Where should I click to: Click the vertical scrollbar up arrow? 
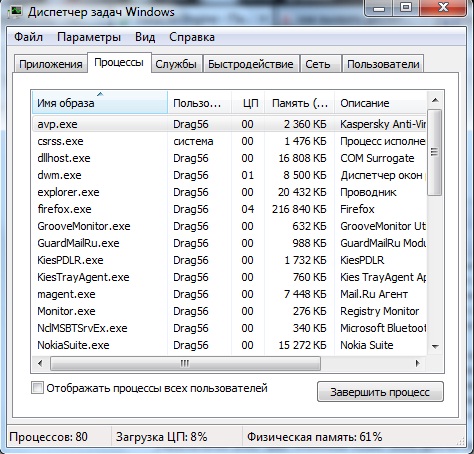[435, 100]
